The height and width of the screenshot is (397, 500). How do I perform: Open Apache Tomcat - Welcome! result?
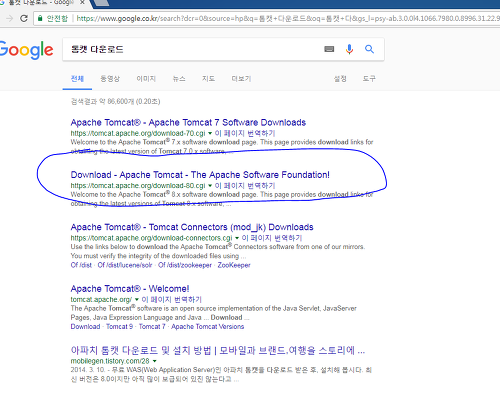[130, 289]
